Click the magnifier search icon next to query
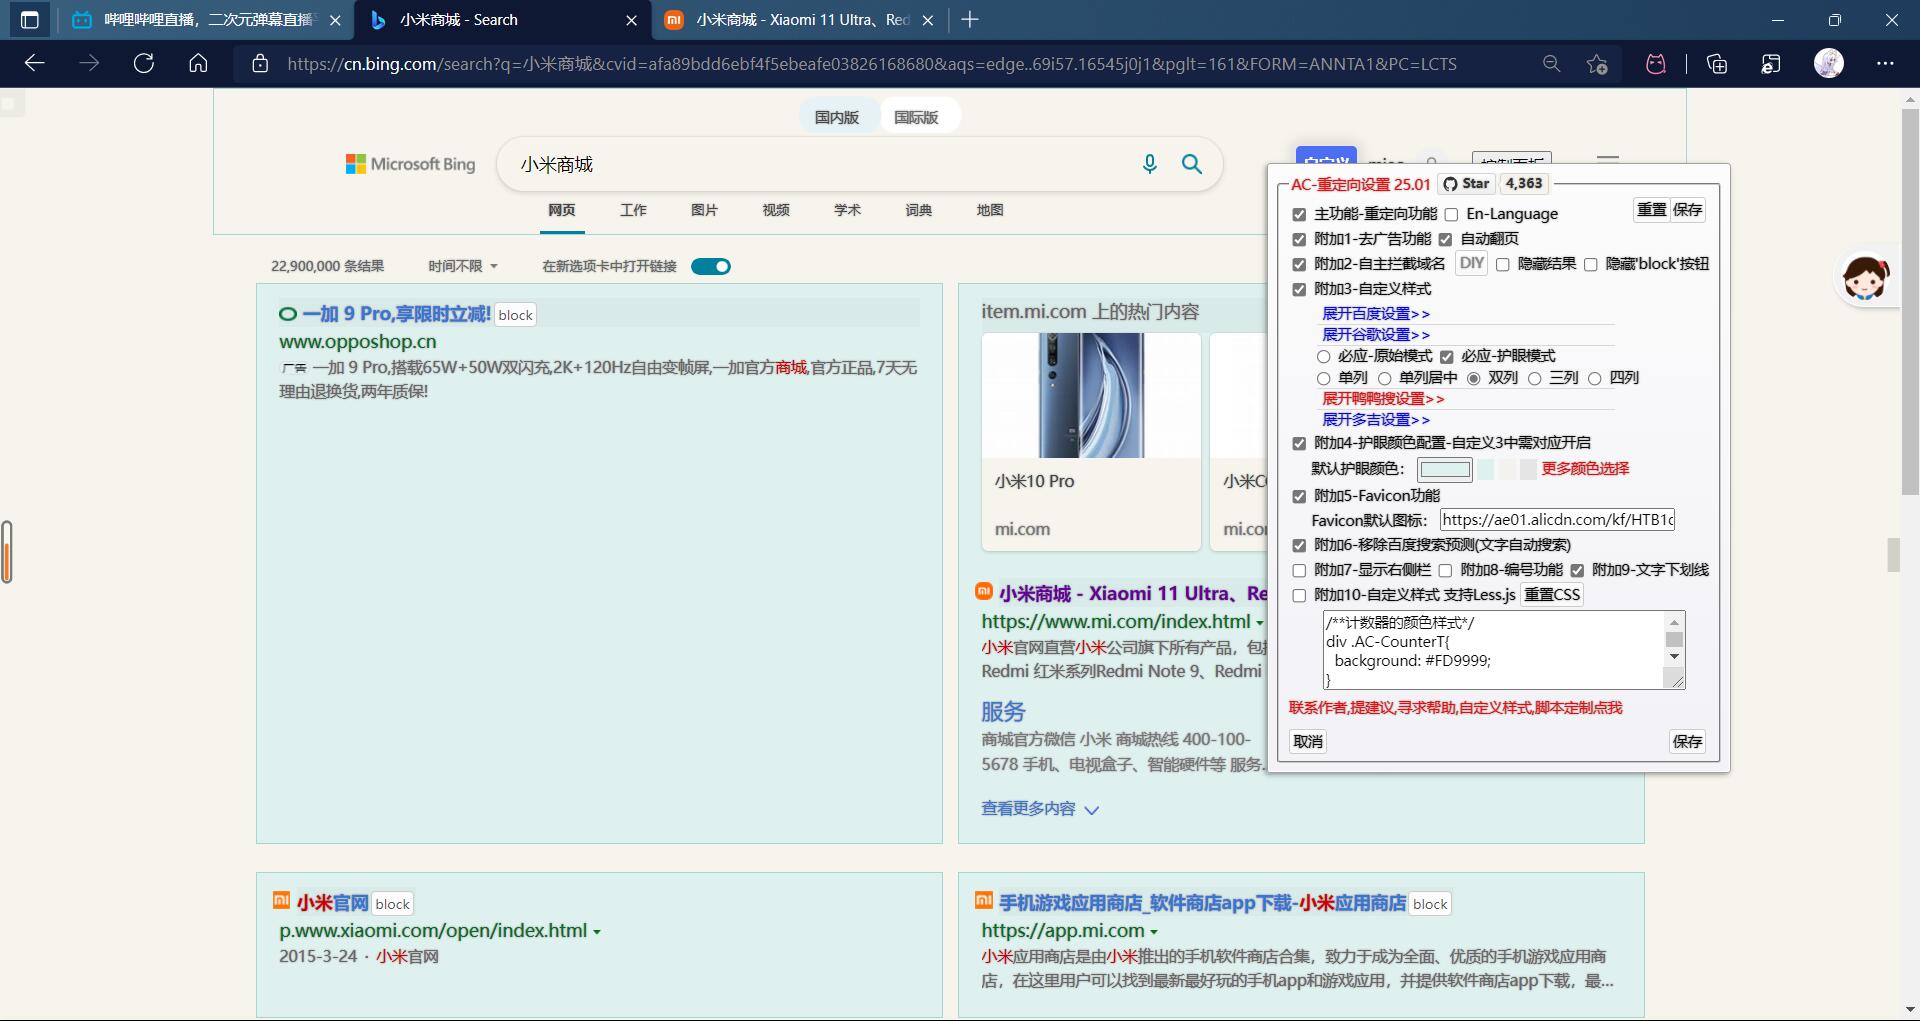The image size is (1920, 1021). (x=1191, y=164)
